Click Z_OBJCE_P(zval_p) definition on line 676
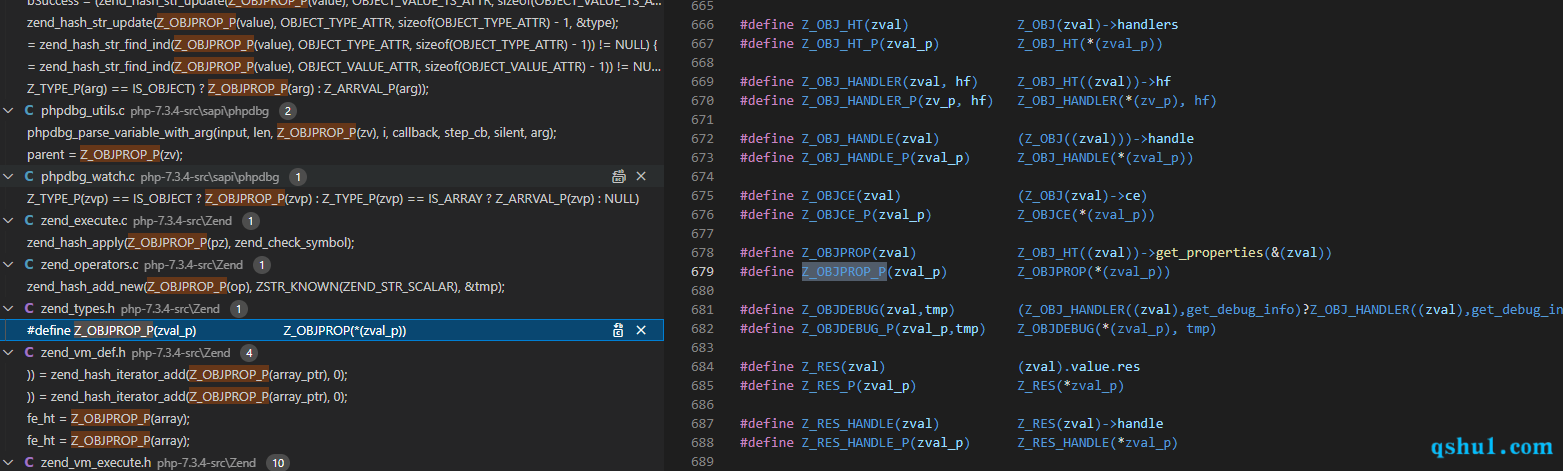Image resolution: width=1563 pixels, height=471 pixels. pyautogui.click(x=867, y=214)
